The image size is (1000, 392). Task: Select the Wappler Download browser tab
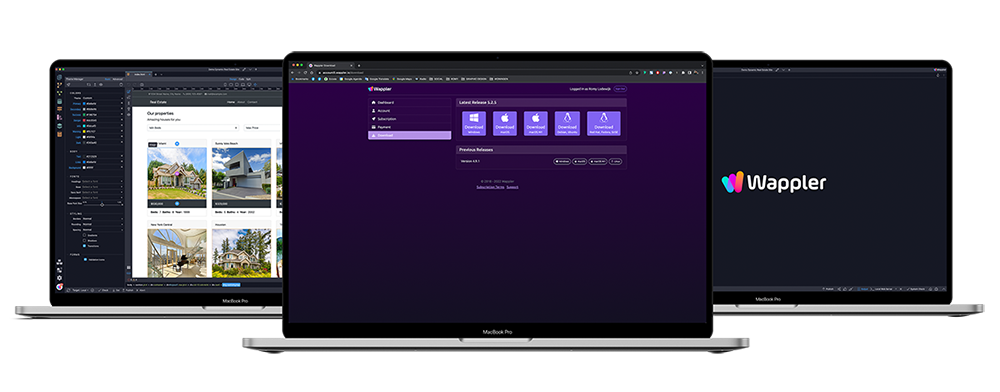tap(330, 65)
